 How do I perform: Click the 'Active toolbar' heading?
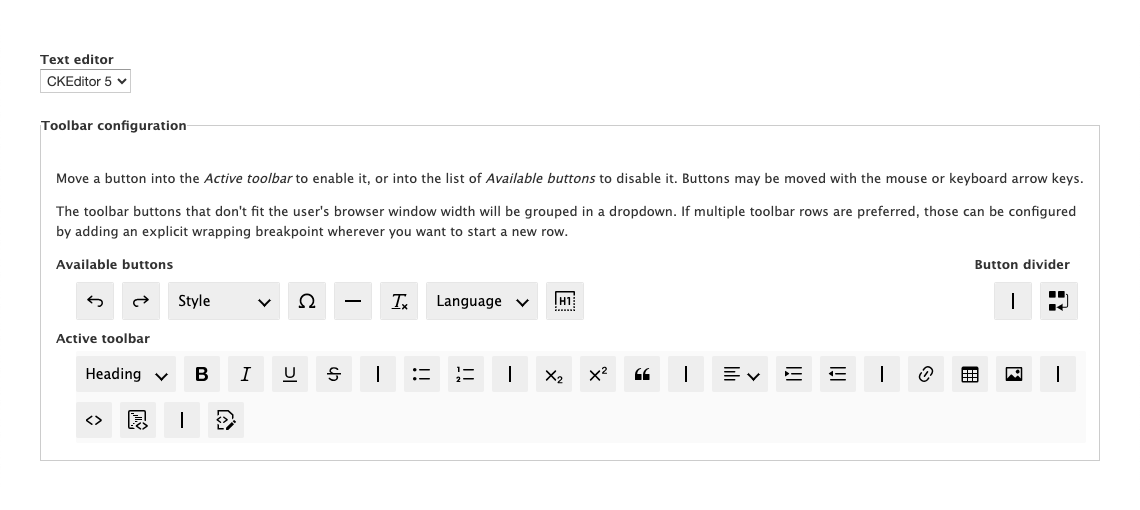click(x=103, y=338)
